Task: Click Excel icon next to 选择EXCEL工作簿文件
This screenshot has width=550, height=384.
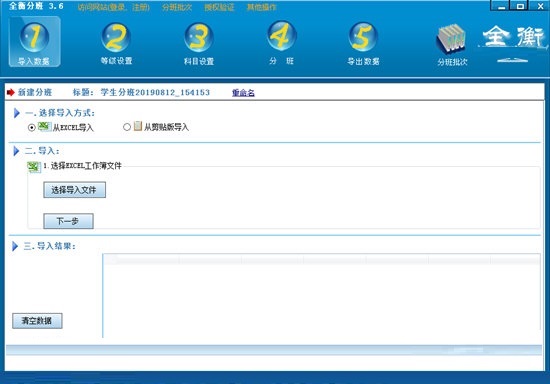Action: (34, 167)
